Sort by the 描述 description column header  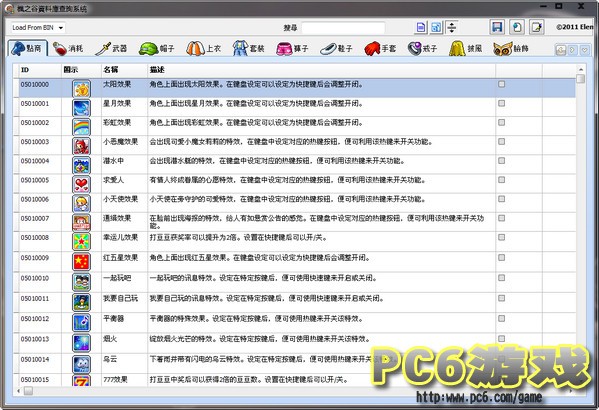pos(321,70)
